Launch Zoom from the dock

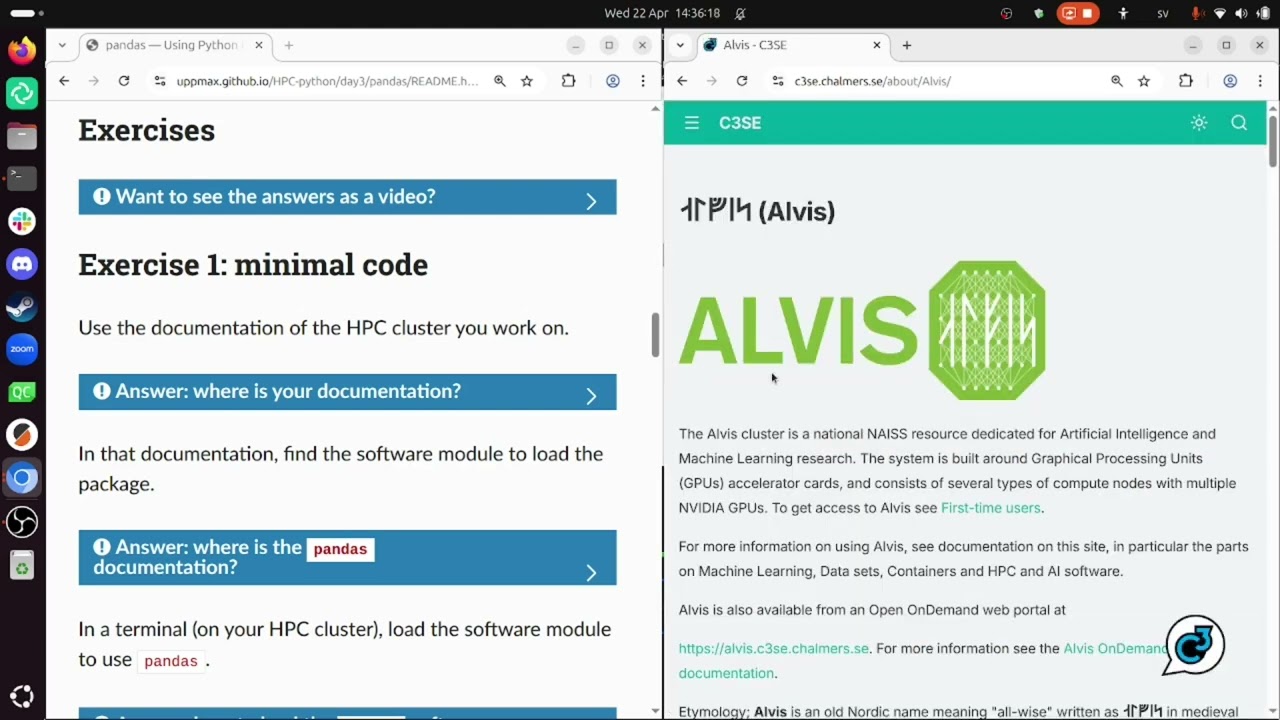tap(22, 349)
